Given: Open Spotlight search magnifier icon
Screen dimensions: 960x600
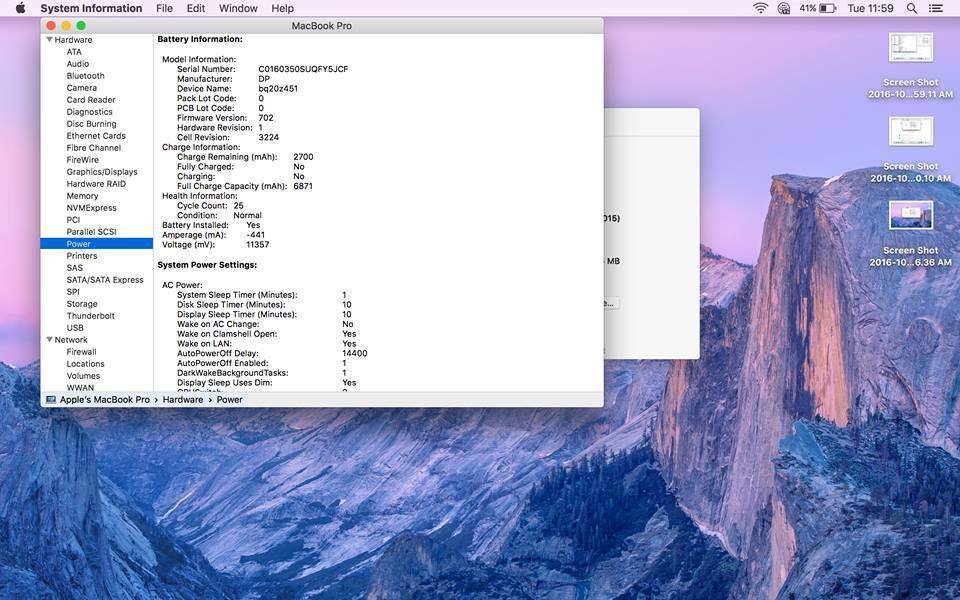Looking at the screenshot, I should (x=912, y=8).
